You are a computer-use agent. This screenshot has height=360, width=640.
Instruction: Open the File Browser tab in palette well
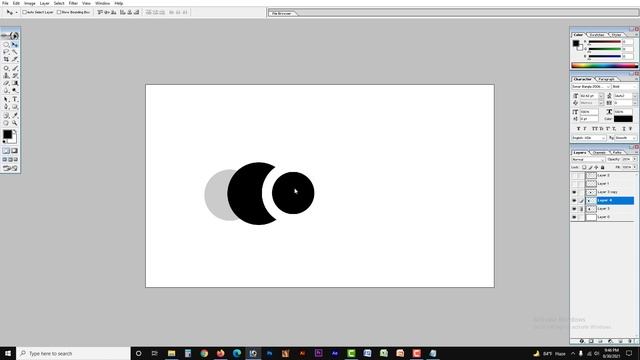(x=282, y=13)
